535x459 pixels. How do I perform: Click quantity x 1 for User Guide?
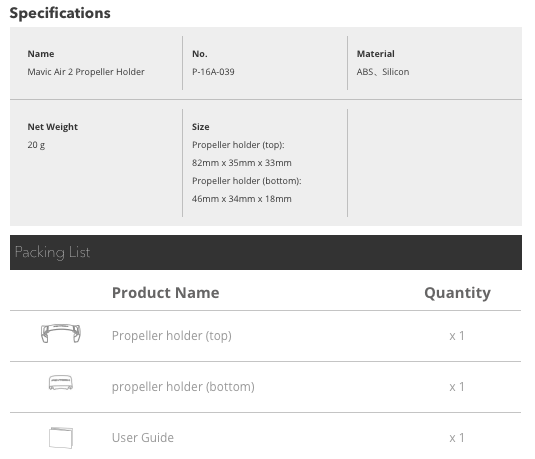tap(457, 438)
